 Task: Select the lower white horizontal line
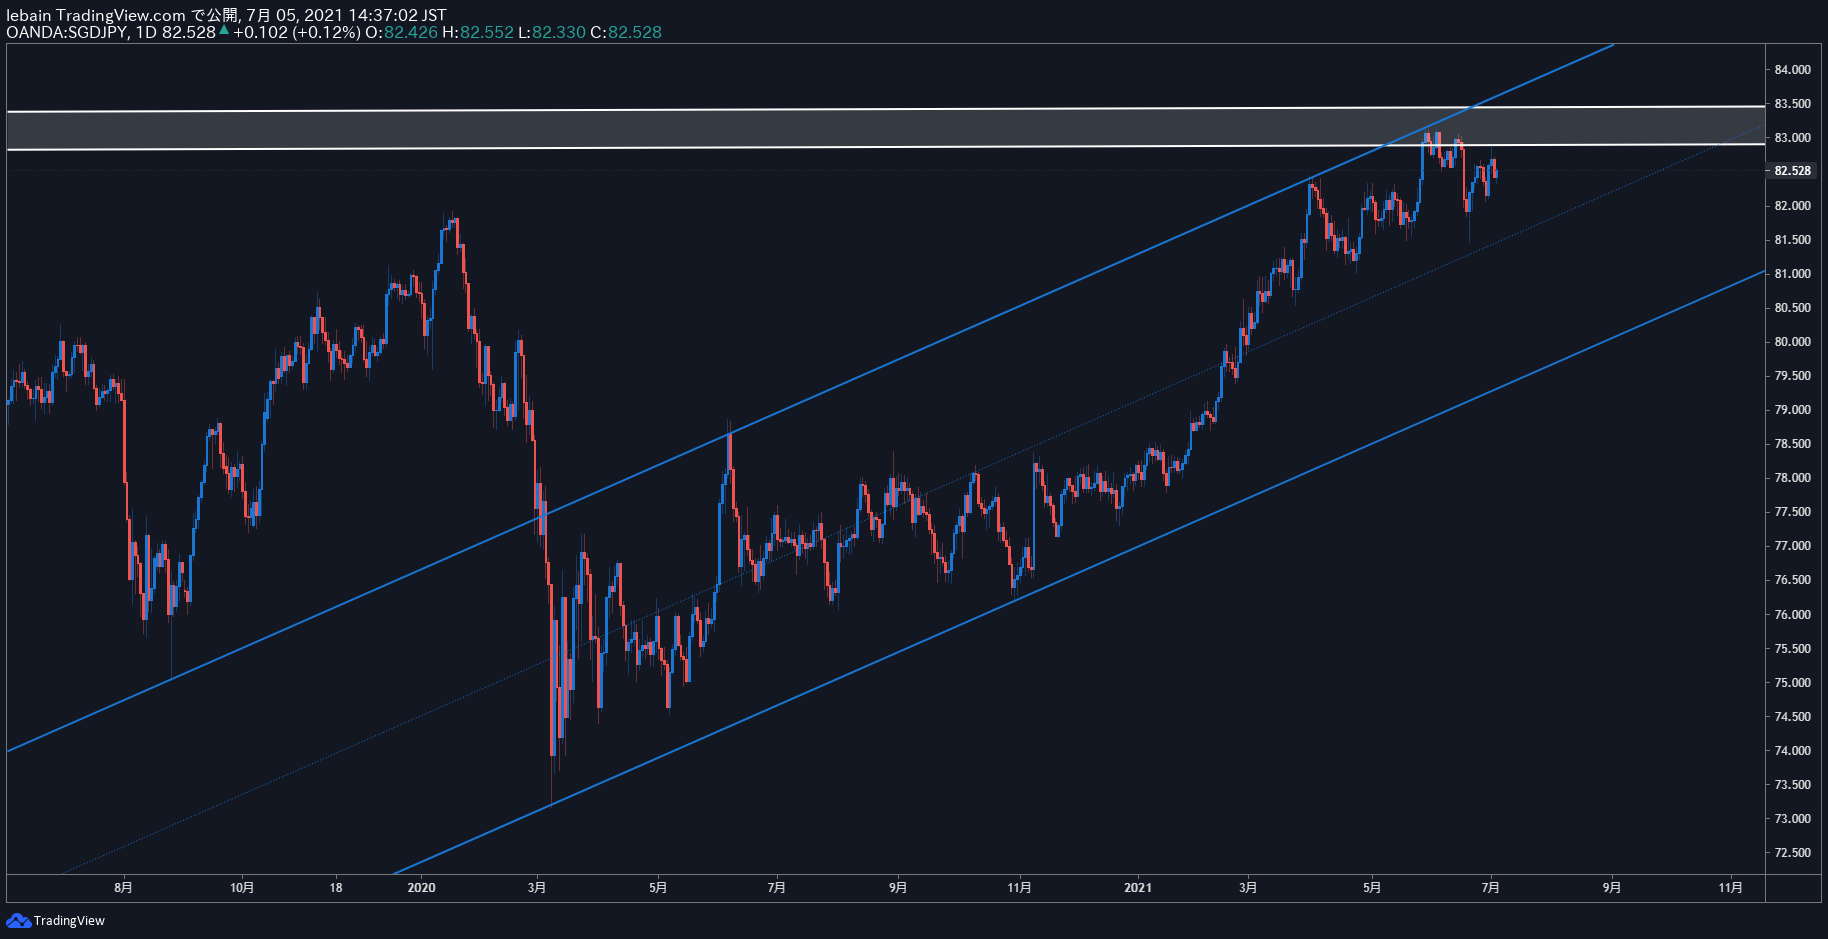pyautogui.click(x=886, y=147)
